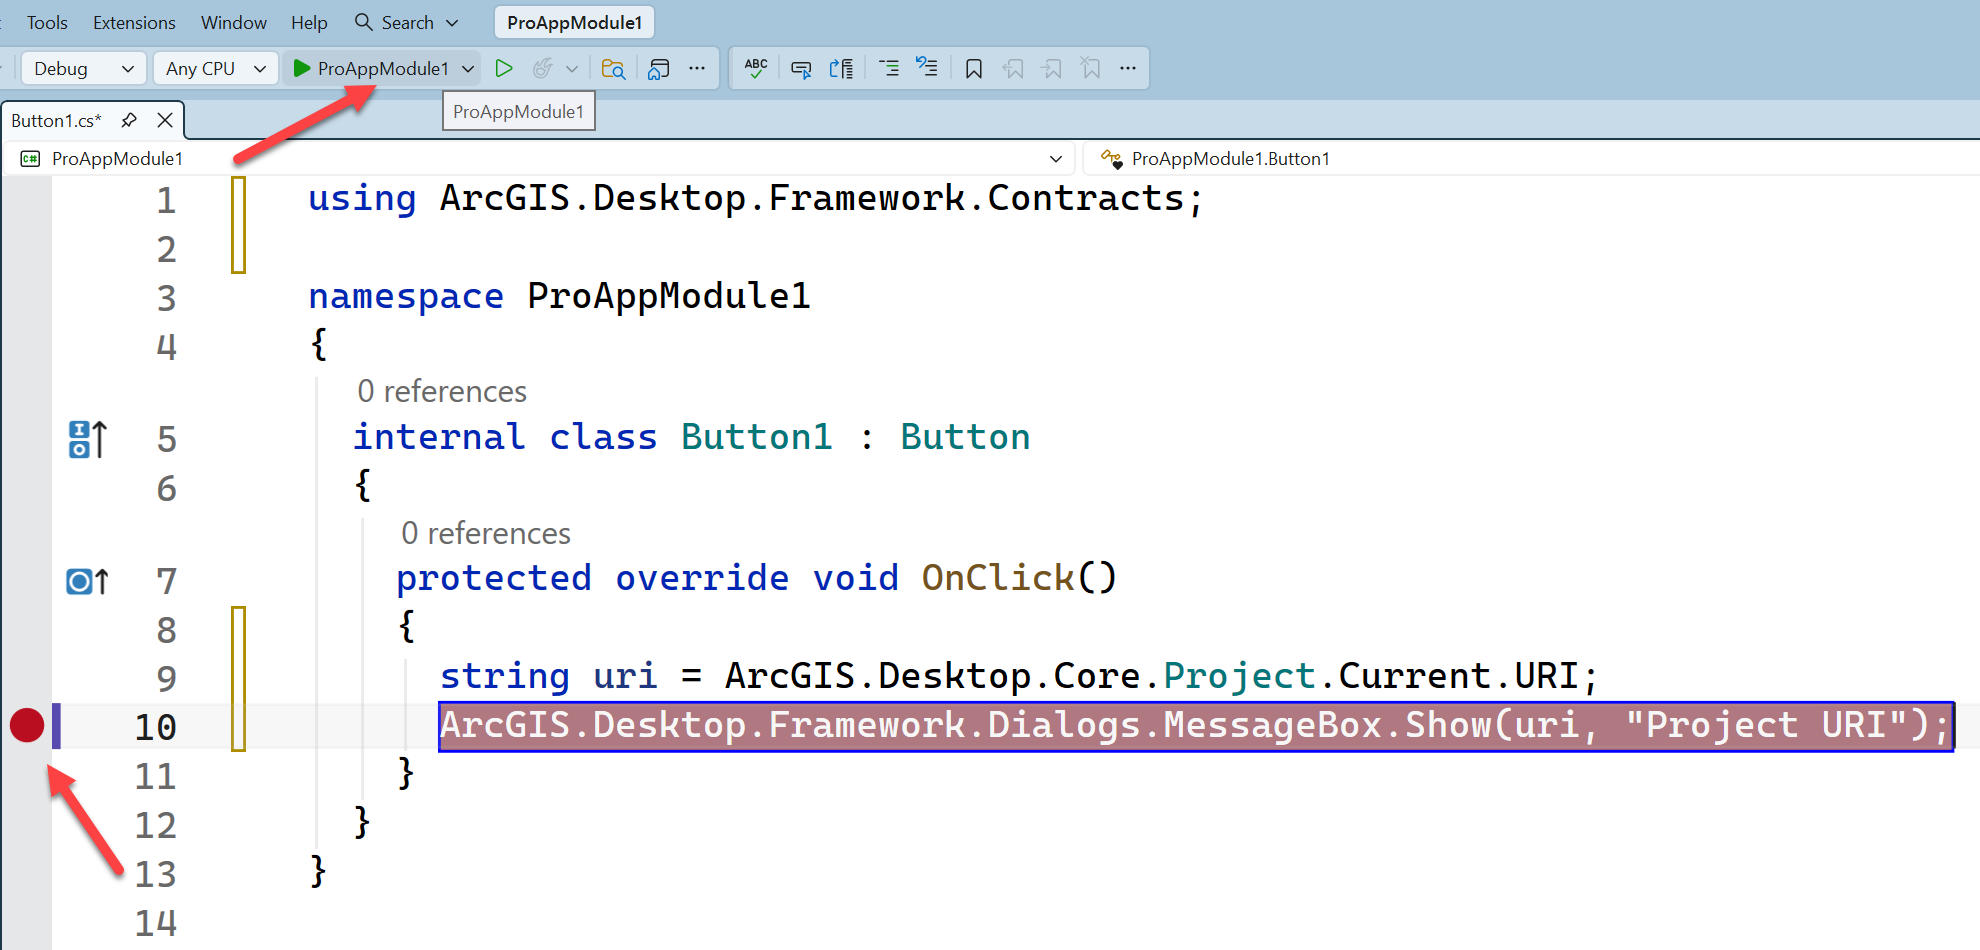This screenshot has width=1980, height=950.
Task: Click 'using' keyword on line 1
Action: point(362,199)
